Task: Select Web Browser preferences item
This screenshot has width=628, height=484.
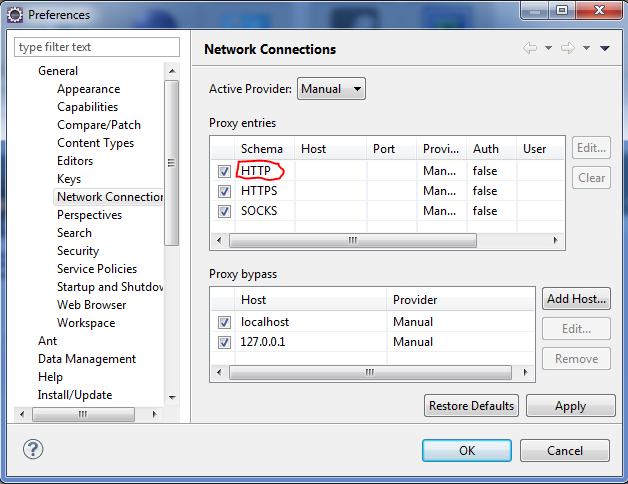Action: [91, 305]
